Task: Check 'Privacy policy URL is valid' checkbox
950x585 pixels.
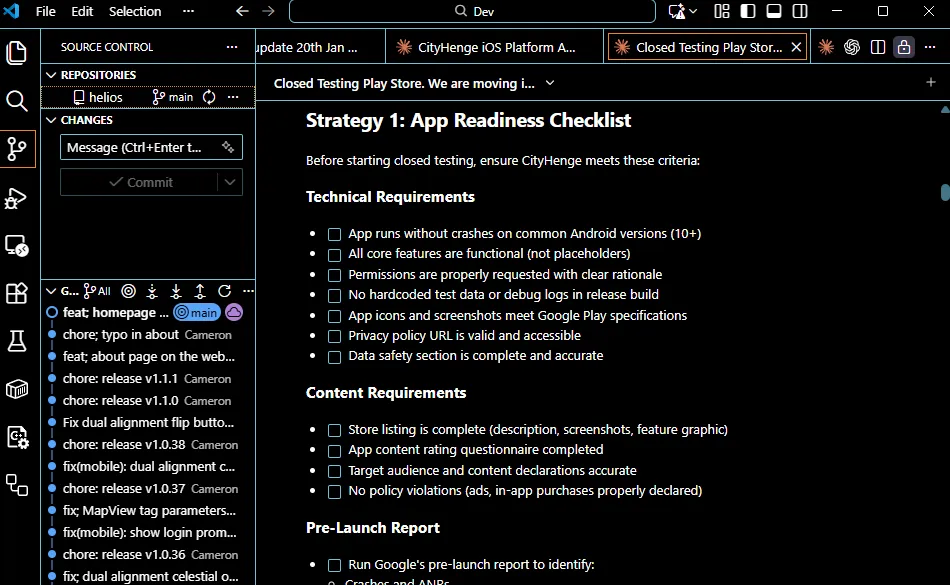Action: [x=334, y=336]
